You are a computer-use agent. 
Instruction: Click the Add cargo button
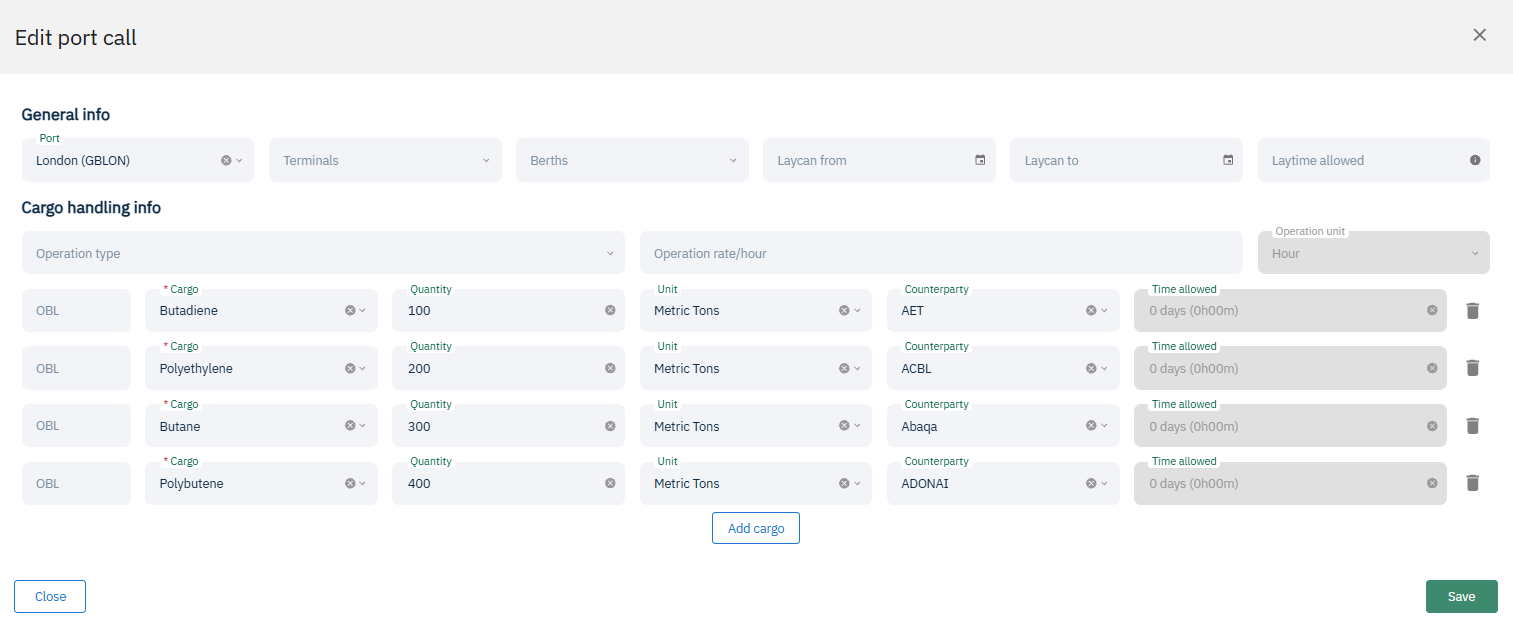click(756, 528)
